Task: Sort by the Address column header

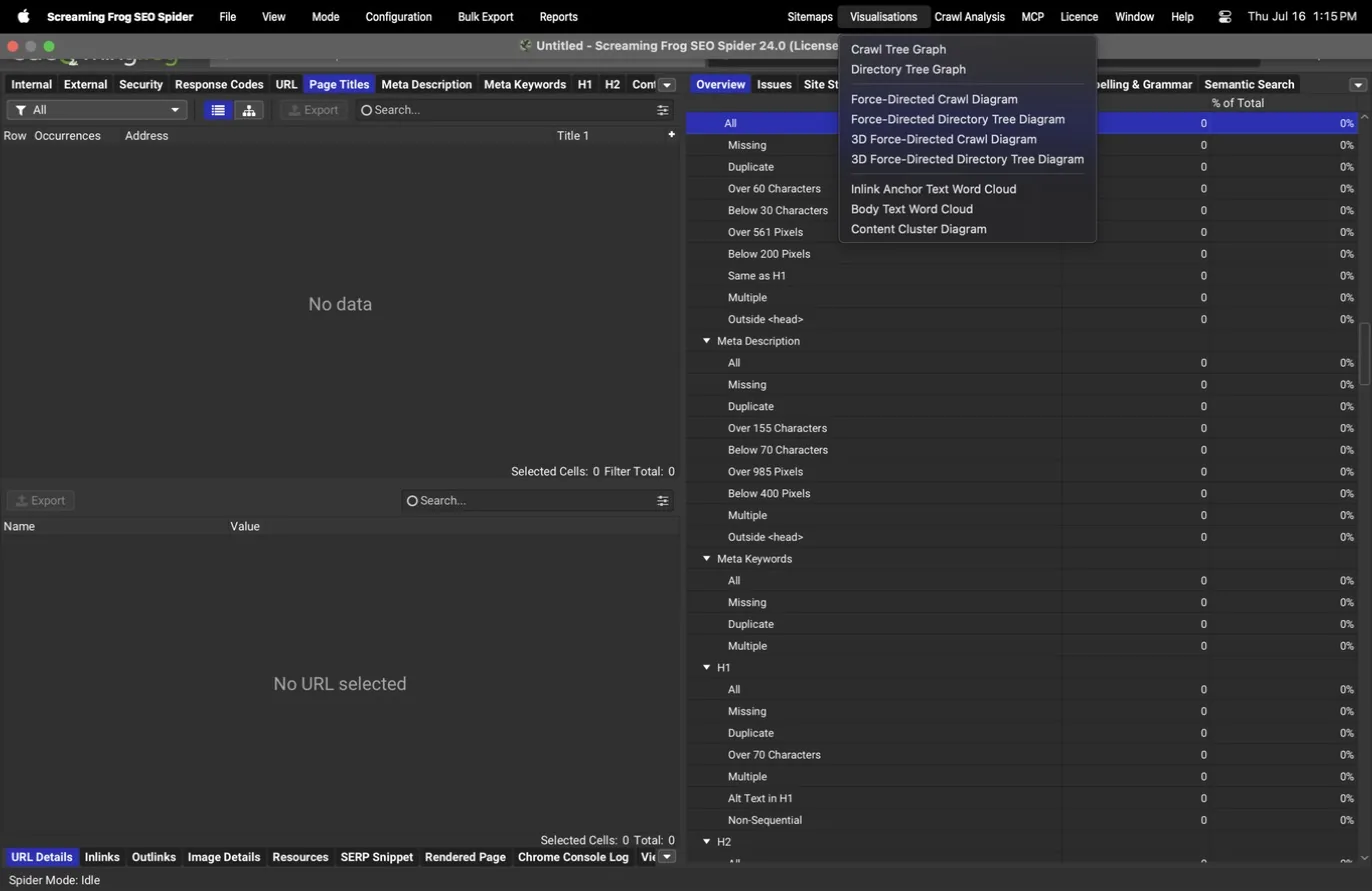Action: pyautogui.click(x=146, y=135)
